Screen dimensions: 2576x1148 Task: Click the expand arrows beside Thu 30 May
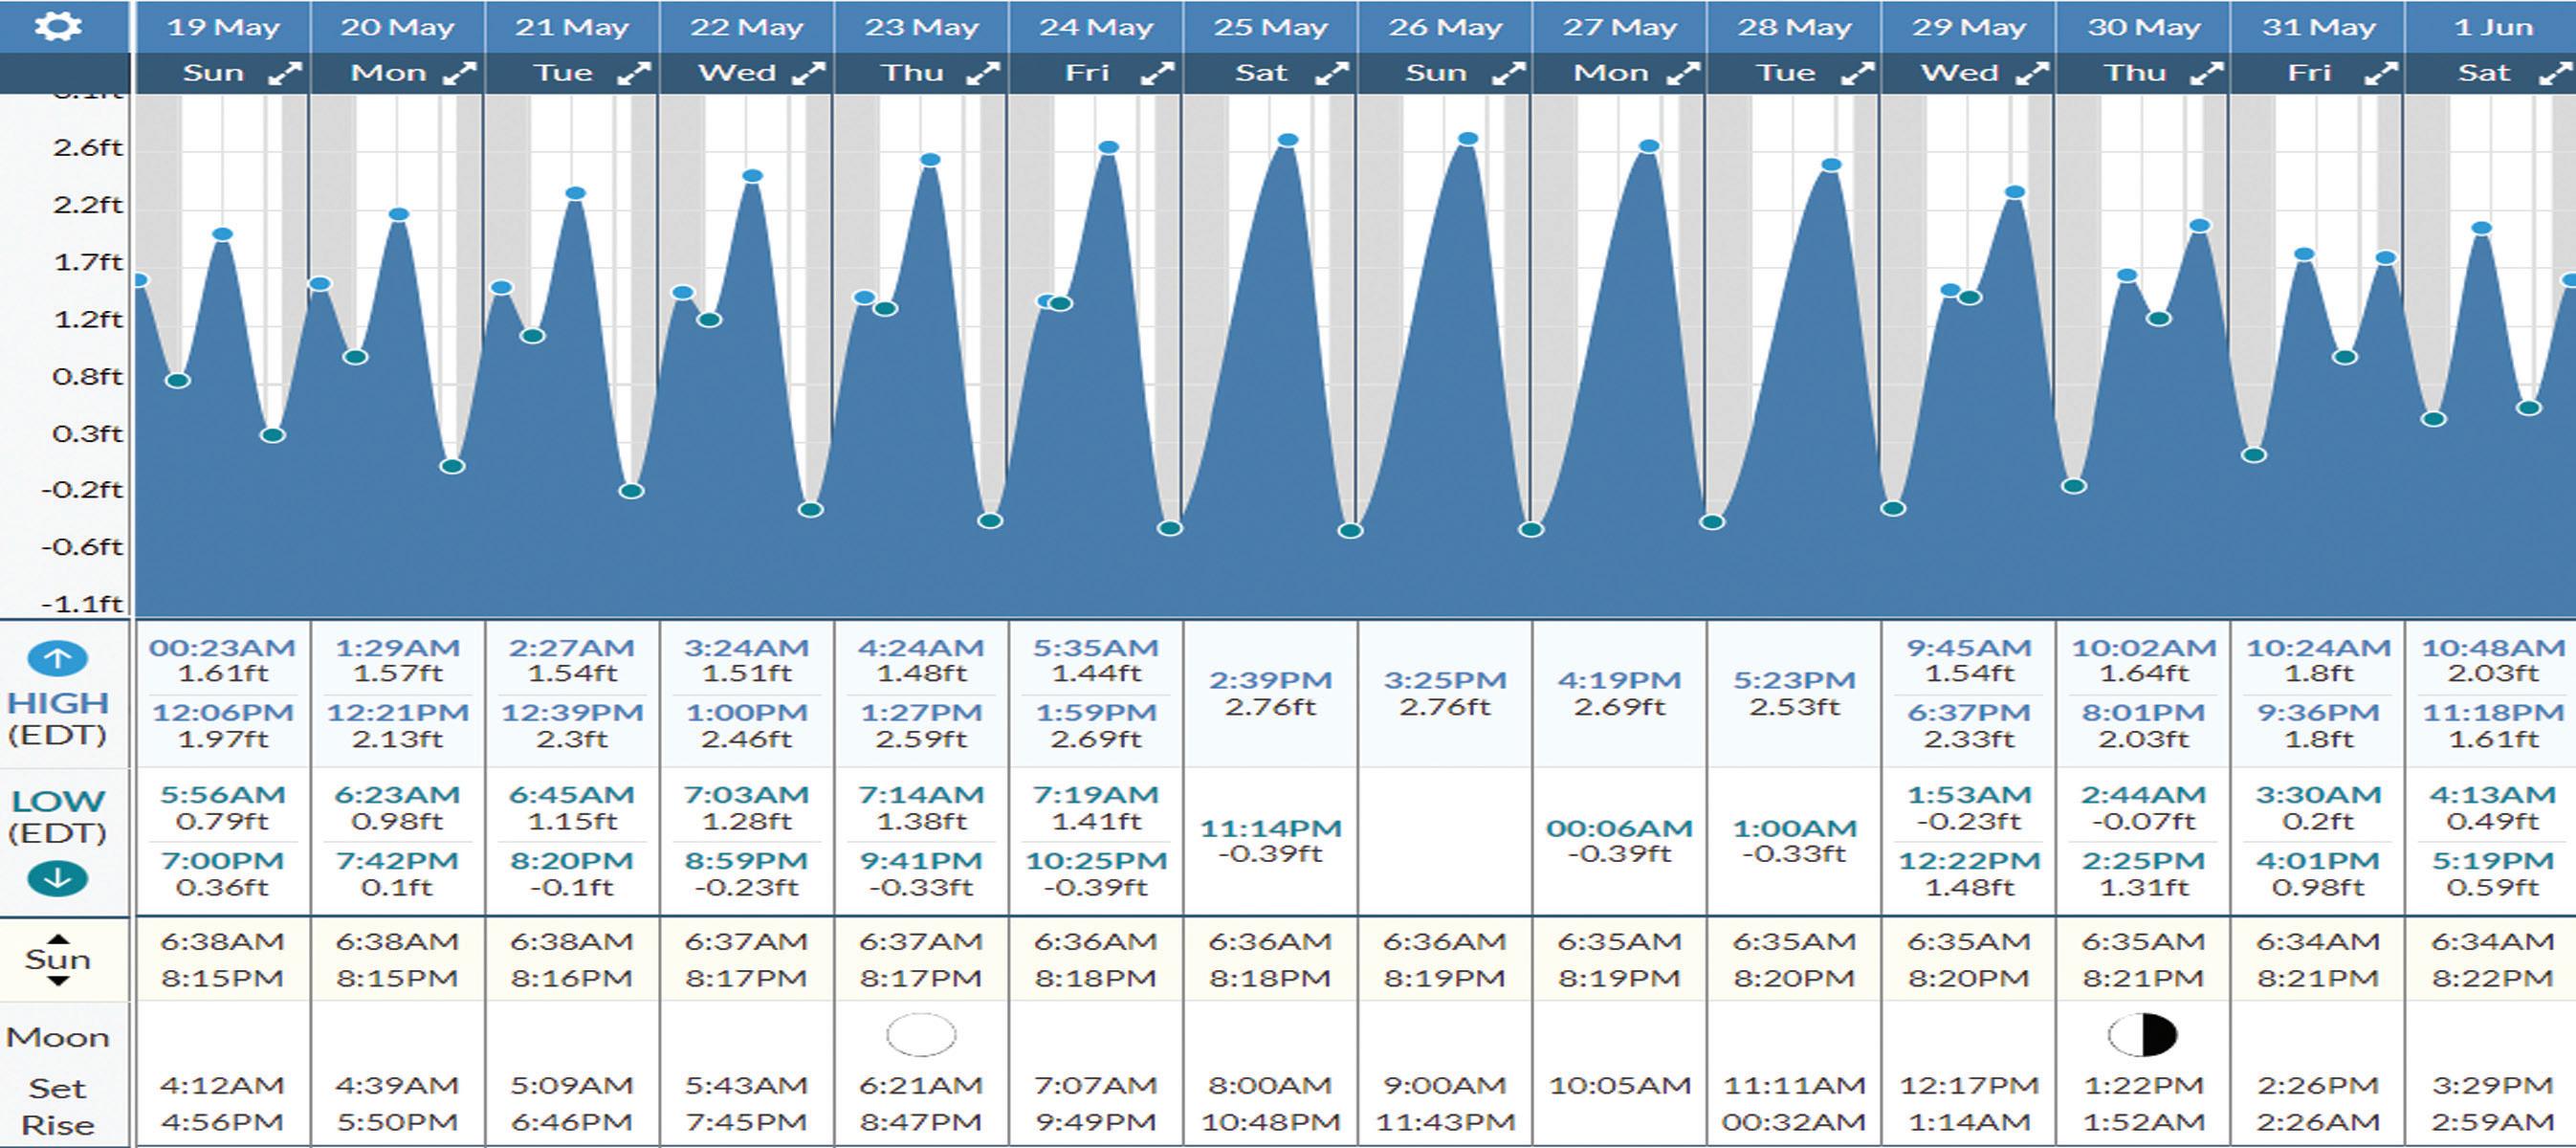2206,73
